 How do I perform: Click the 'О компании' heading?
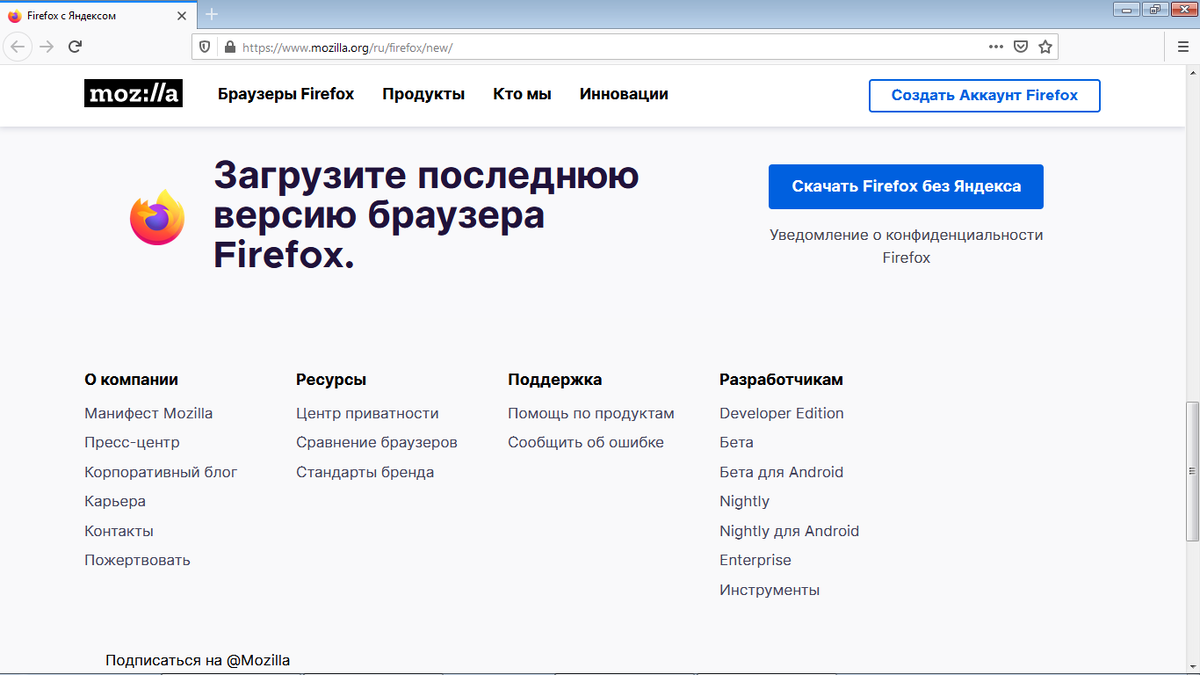[131, 380]
